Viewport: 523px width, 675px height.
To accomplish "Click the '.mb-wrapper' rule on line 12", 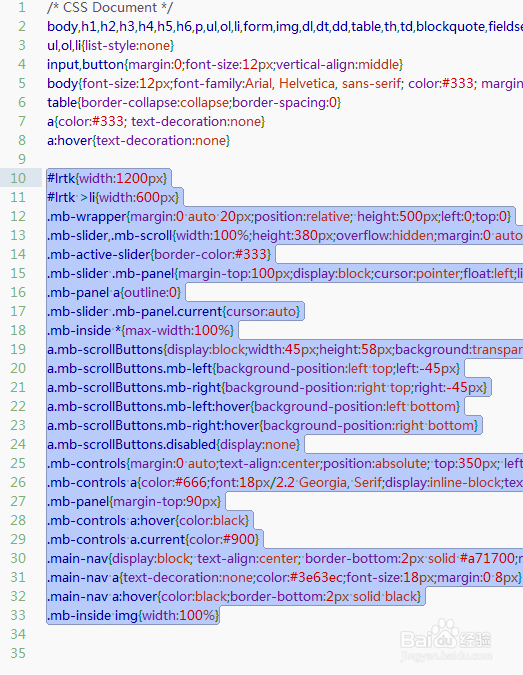I will click(279, 216).
